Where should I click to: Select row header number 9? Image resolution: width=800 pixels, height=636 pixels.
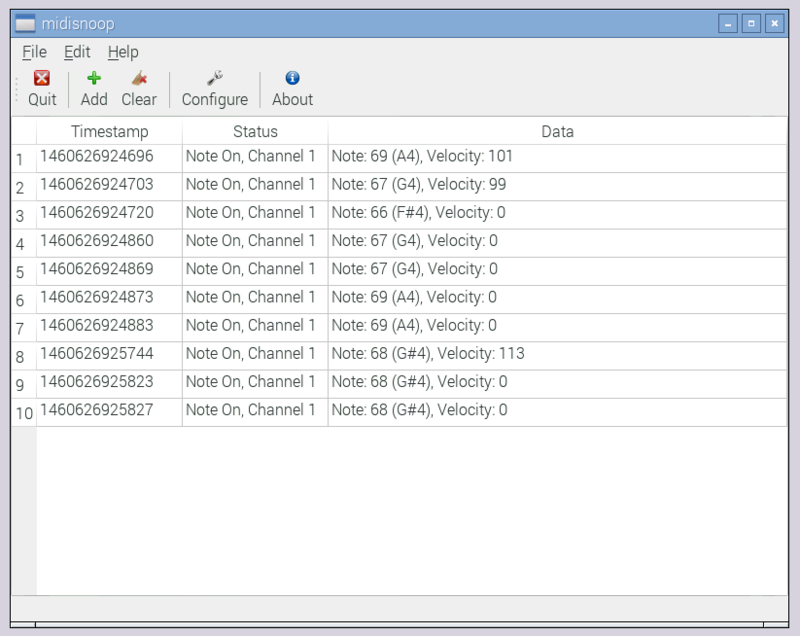(x=24, y=384)
